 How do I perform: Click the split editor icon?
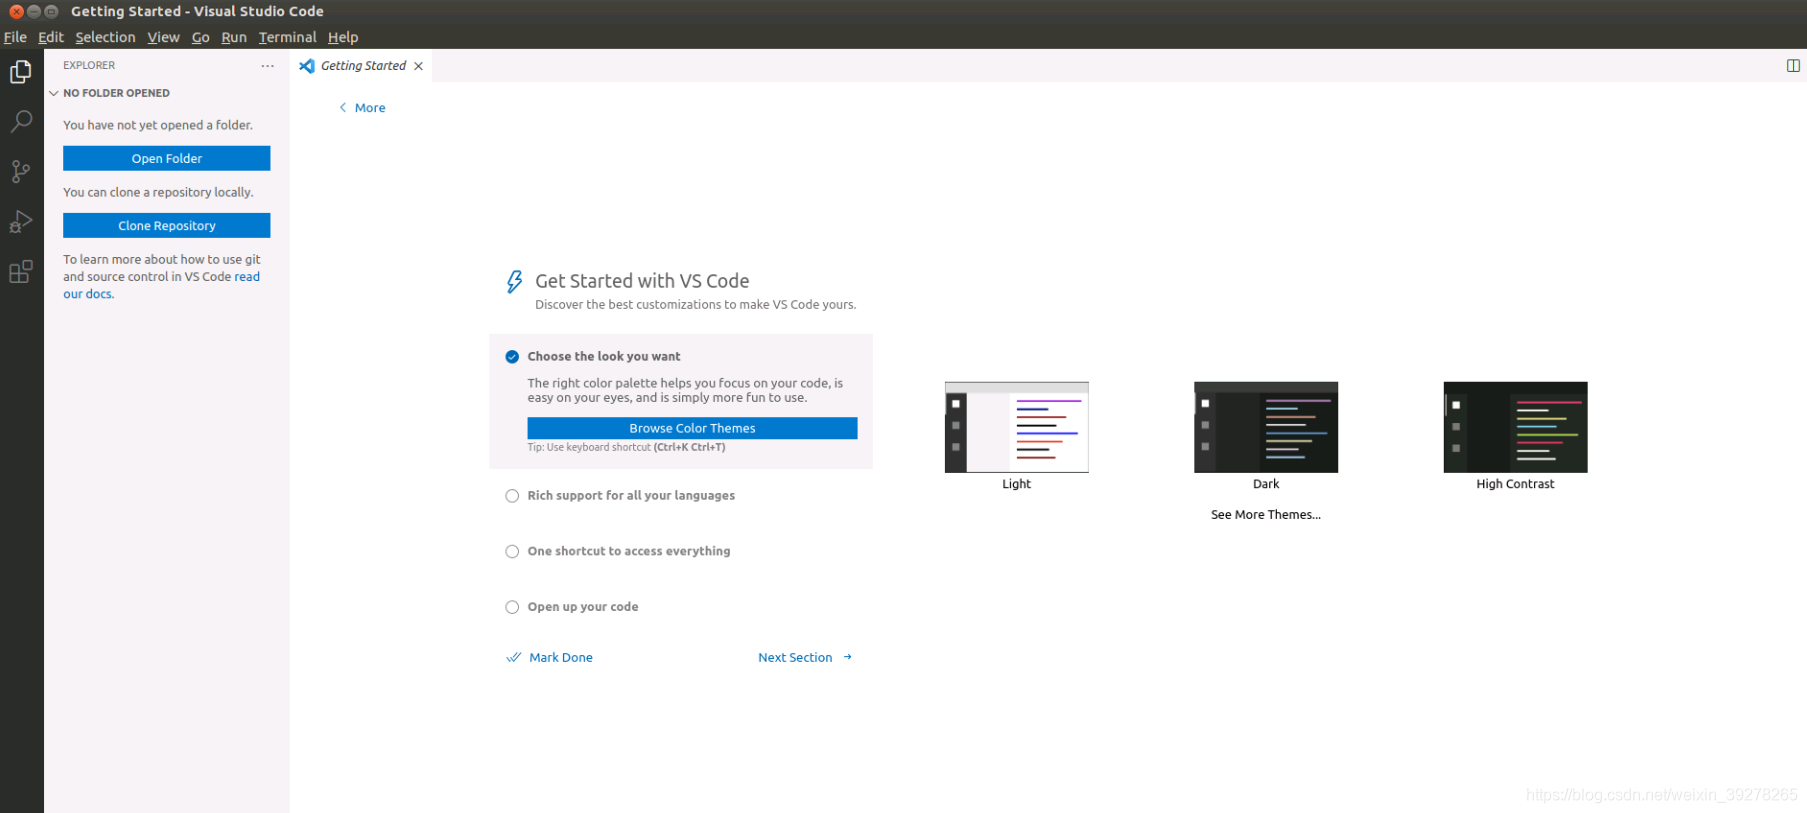coord(1793,66)
